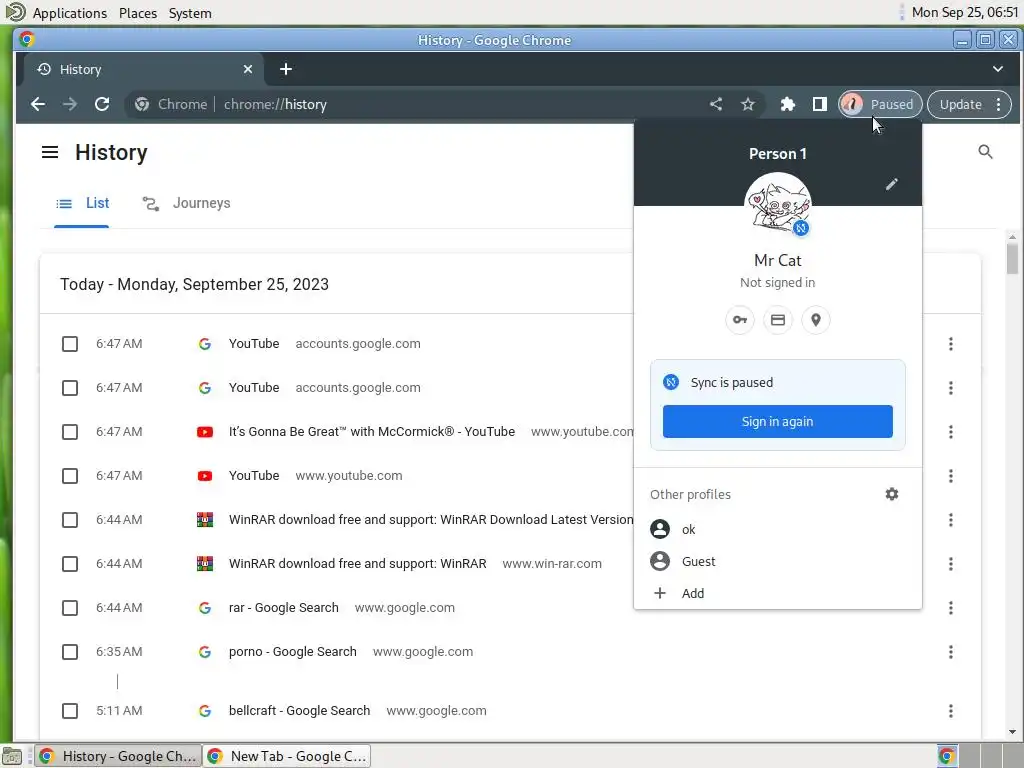Select checkbox for YouTube www.youtube.com entry
1024x768 pixels.
point(70,476)
